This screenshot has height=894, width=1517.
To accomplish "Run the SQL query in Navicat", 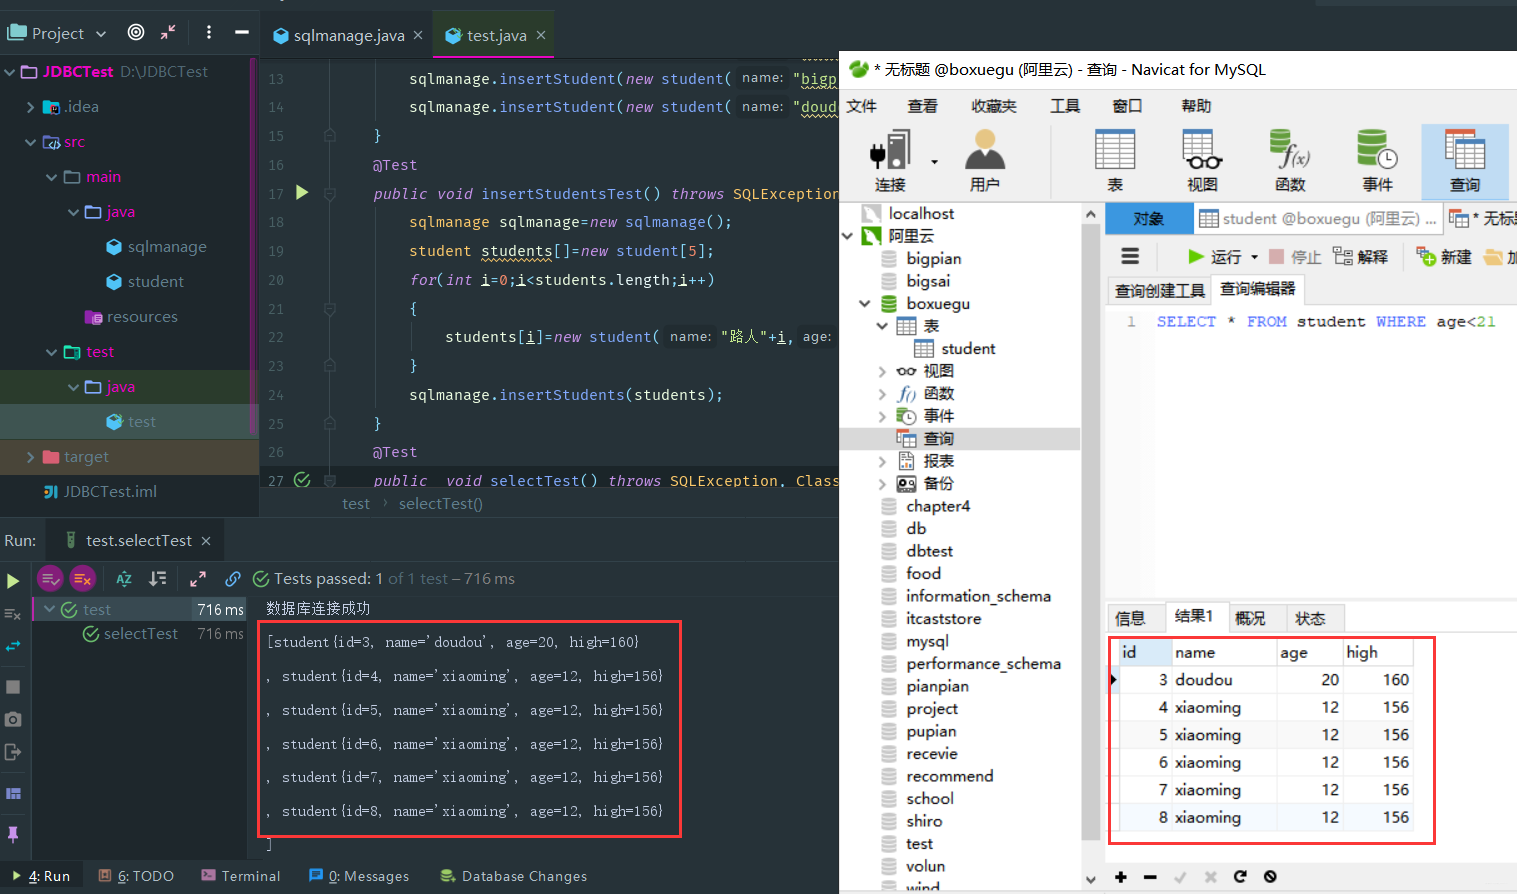I will (x=1214, y=257).
